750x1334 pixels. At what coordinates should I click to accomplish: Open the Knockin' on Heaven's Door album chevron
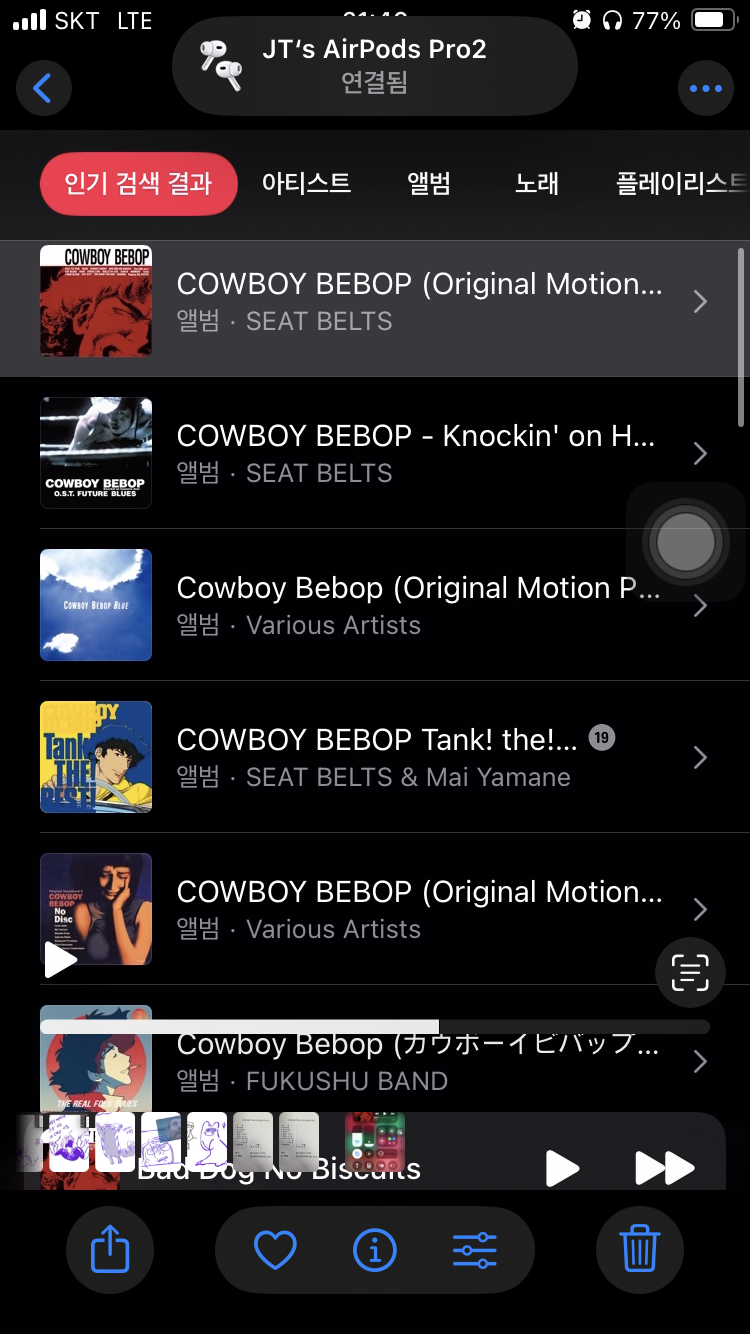point(700,454)
